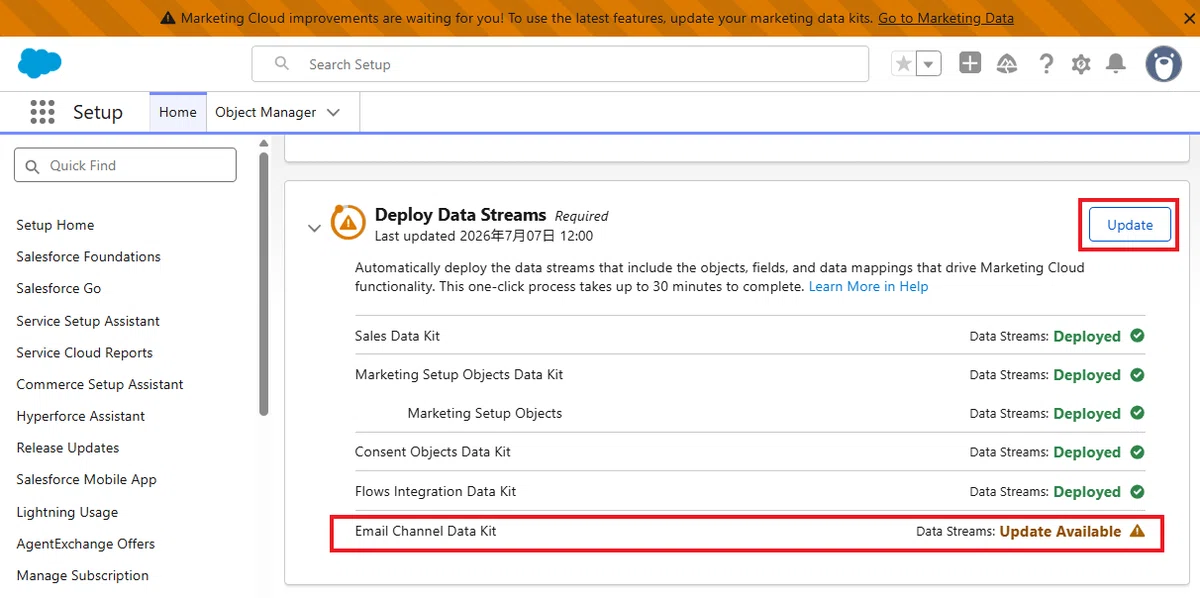Screen dimensions: 1200x598
Task: Open the Global Actions plus icon
Action: coord(970,64)
